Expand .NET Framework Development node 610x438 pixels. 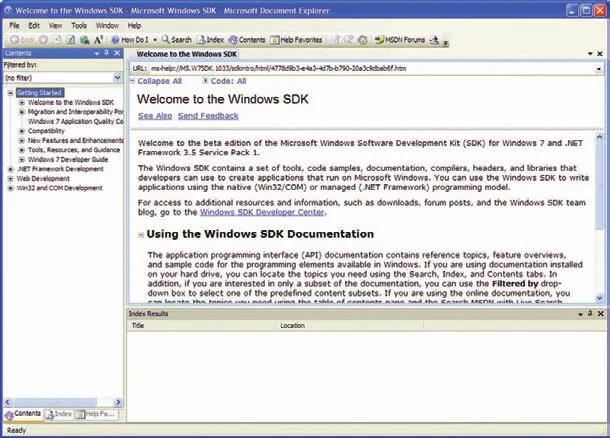coord(11,169)
